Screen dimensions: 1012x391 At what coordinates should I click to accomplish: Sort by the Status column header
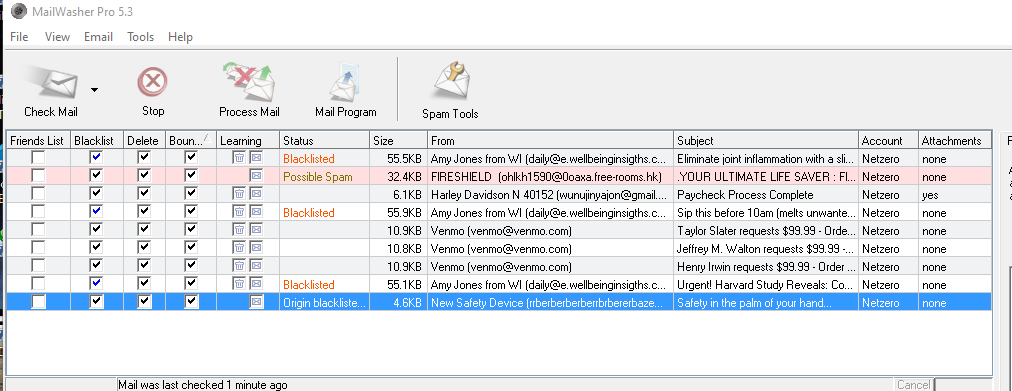click(x=325, y=141)
